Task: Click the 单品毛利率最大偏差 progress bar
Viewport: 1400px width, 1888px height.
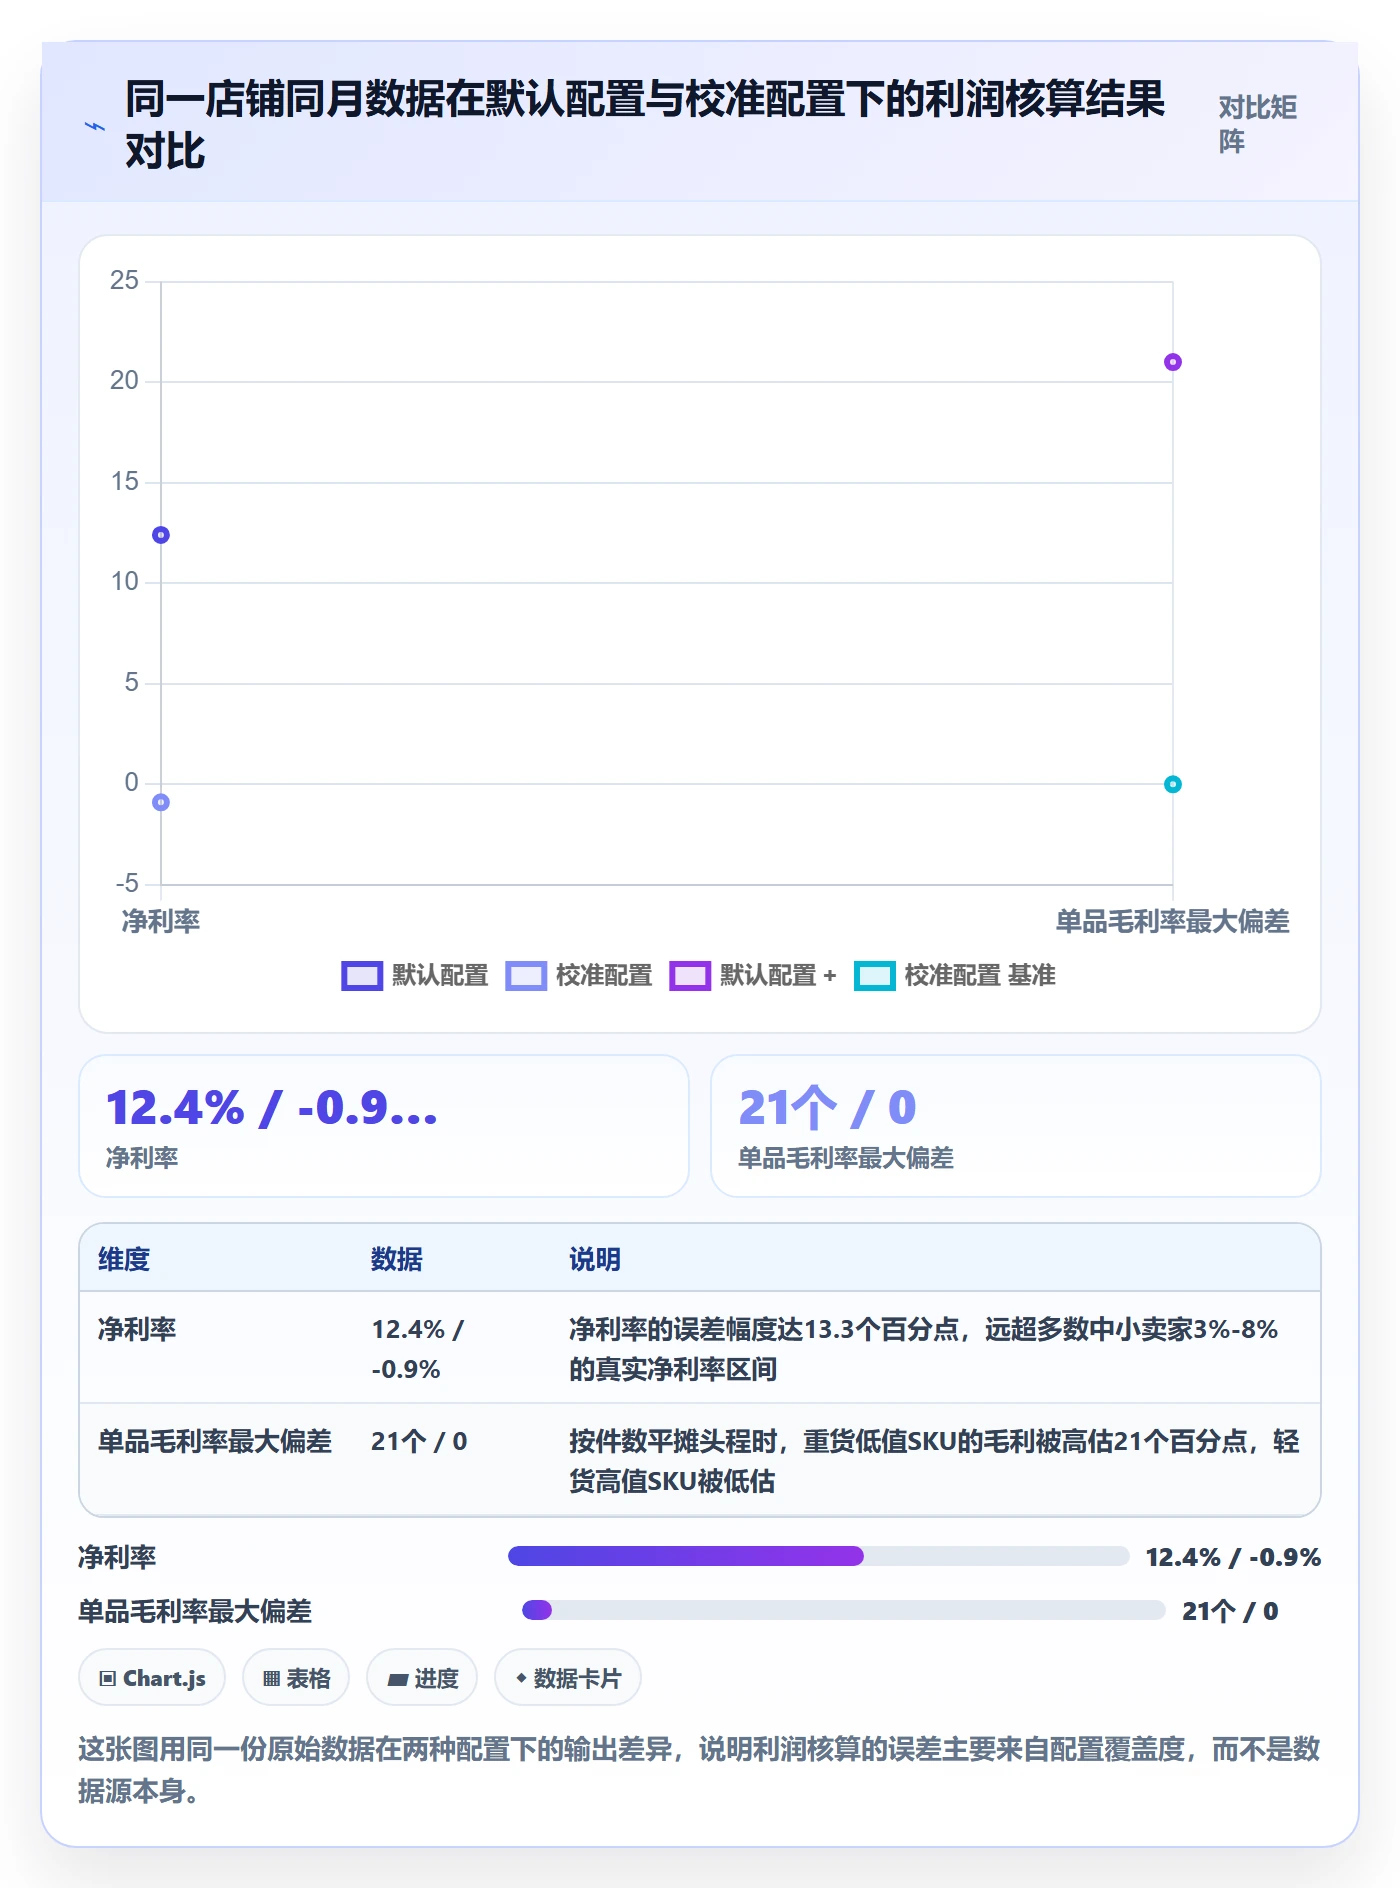Action: [843, 1610]
